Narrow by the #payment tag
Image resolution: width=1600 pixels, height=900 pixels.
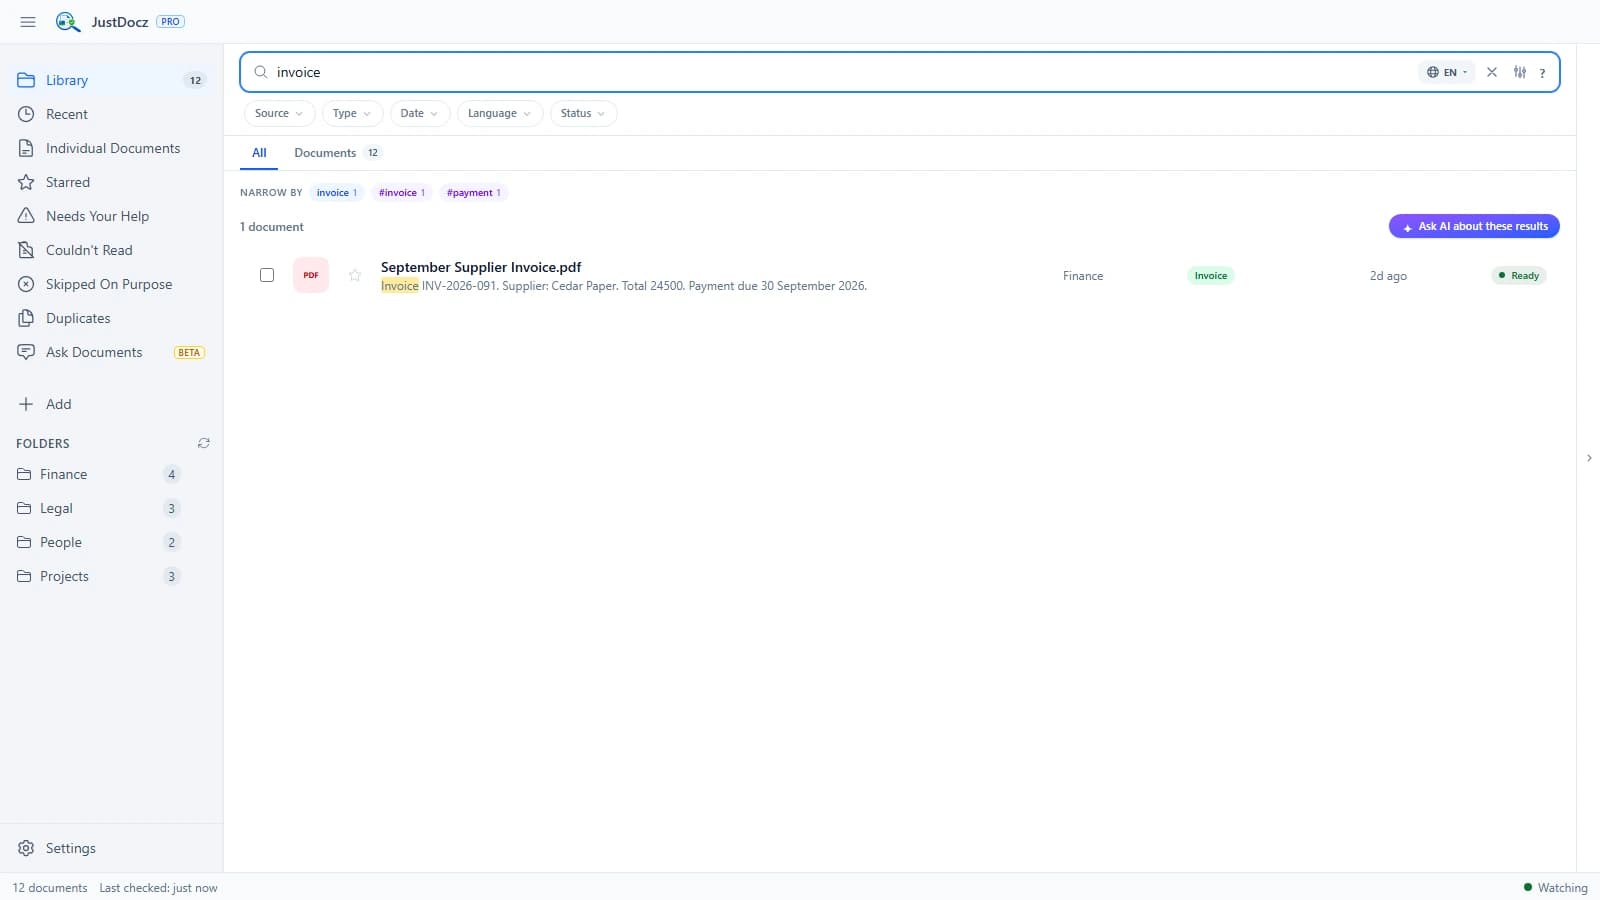pos(474,193)
